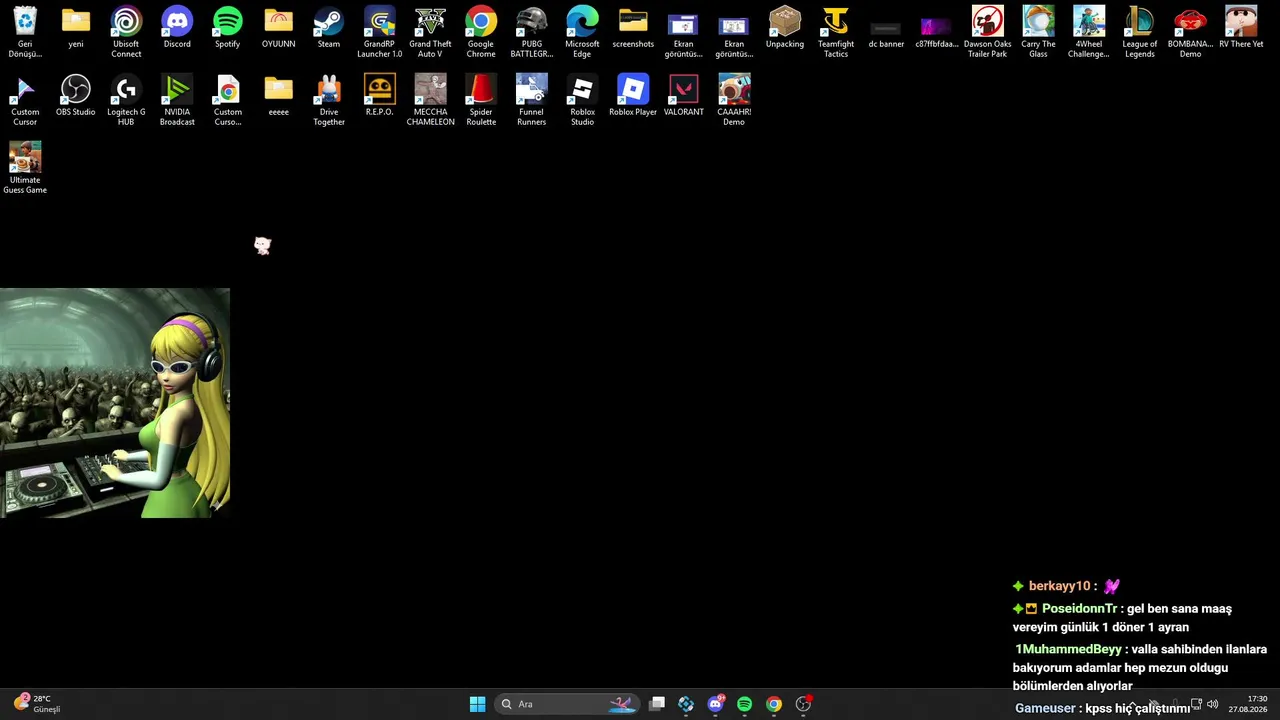Switch to OBS Studio from the taskbar
1280x720 pixels.
pyautogui.click(x=803, y=704)
